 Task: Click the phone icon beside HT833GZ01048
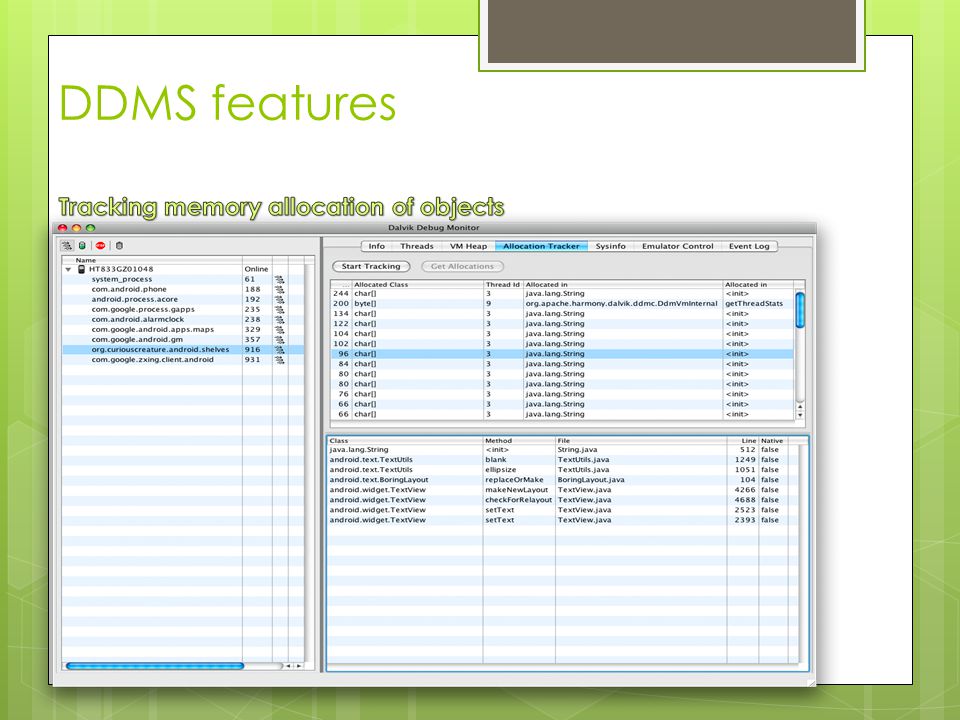(x=81, y=269)
